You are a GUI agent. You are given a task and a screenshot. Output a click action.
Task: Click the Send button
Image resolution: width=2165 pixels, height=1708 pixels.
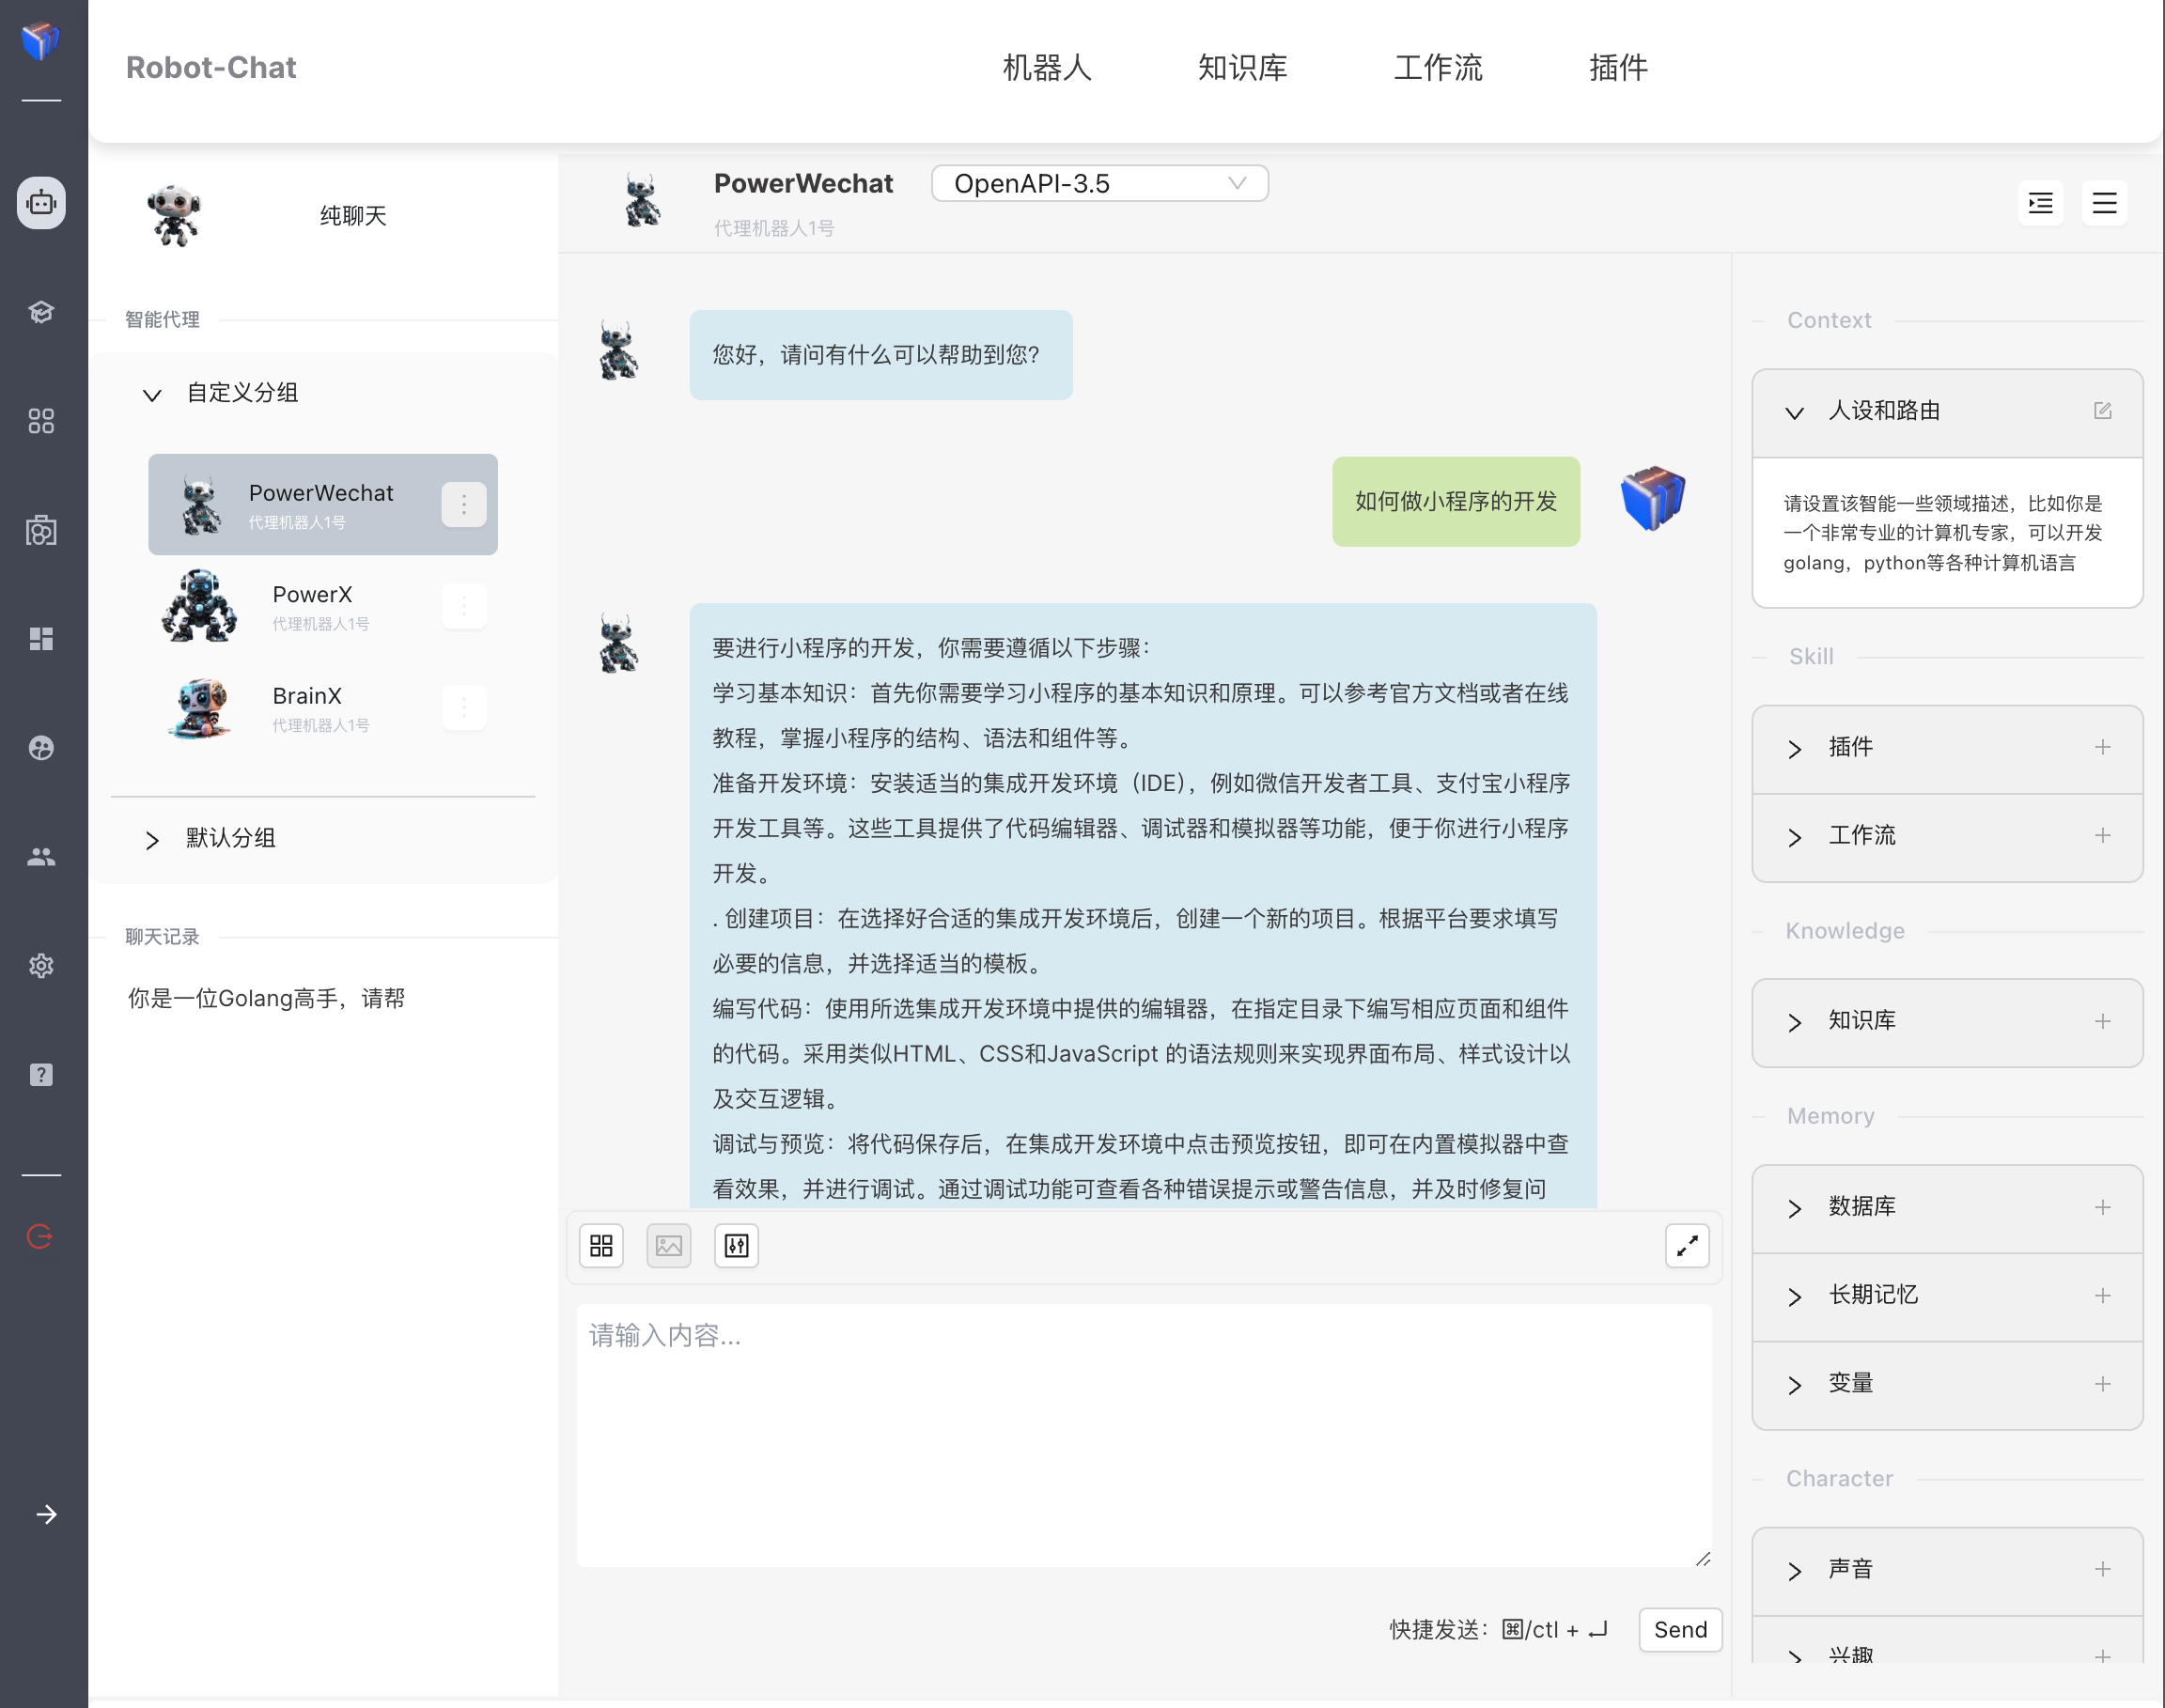[1679, 1630]
